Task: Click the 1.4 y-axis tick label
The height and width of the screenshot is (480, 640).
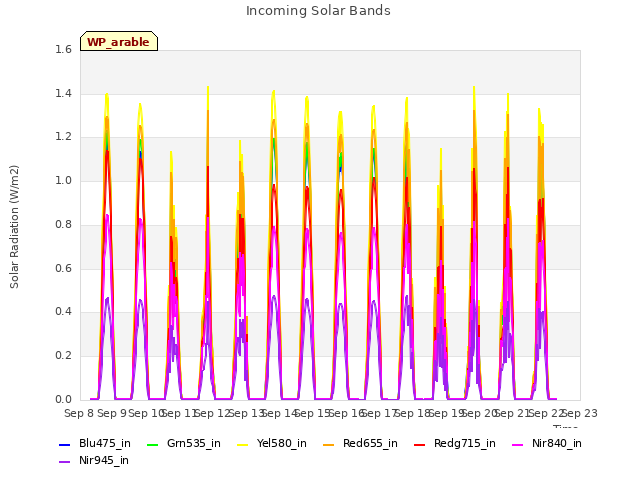Action: 63,93
